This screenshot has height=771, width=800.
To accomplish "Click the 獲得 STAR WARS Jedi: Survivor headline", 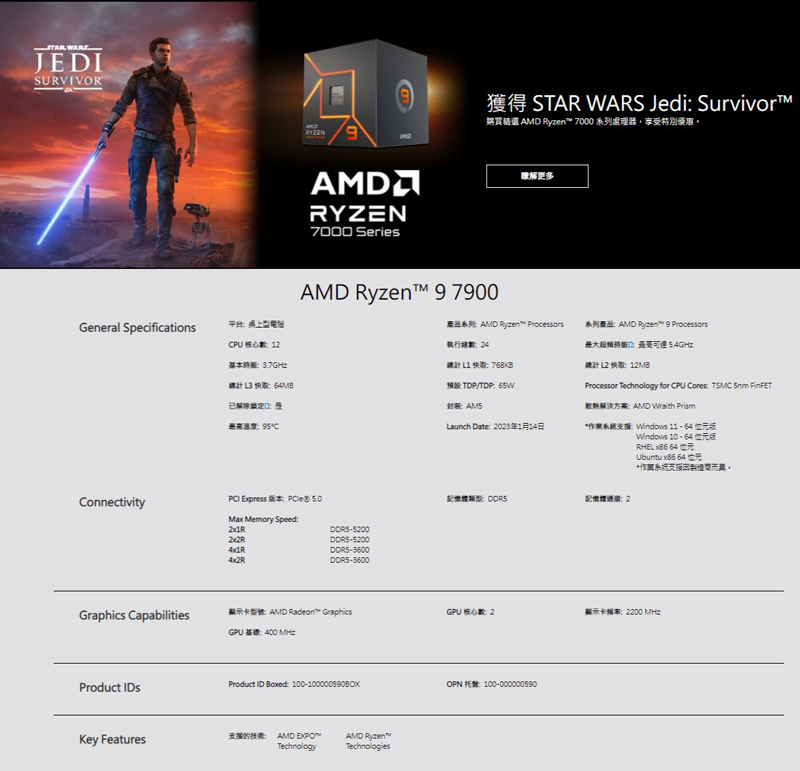I will pos(639,103).
